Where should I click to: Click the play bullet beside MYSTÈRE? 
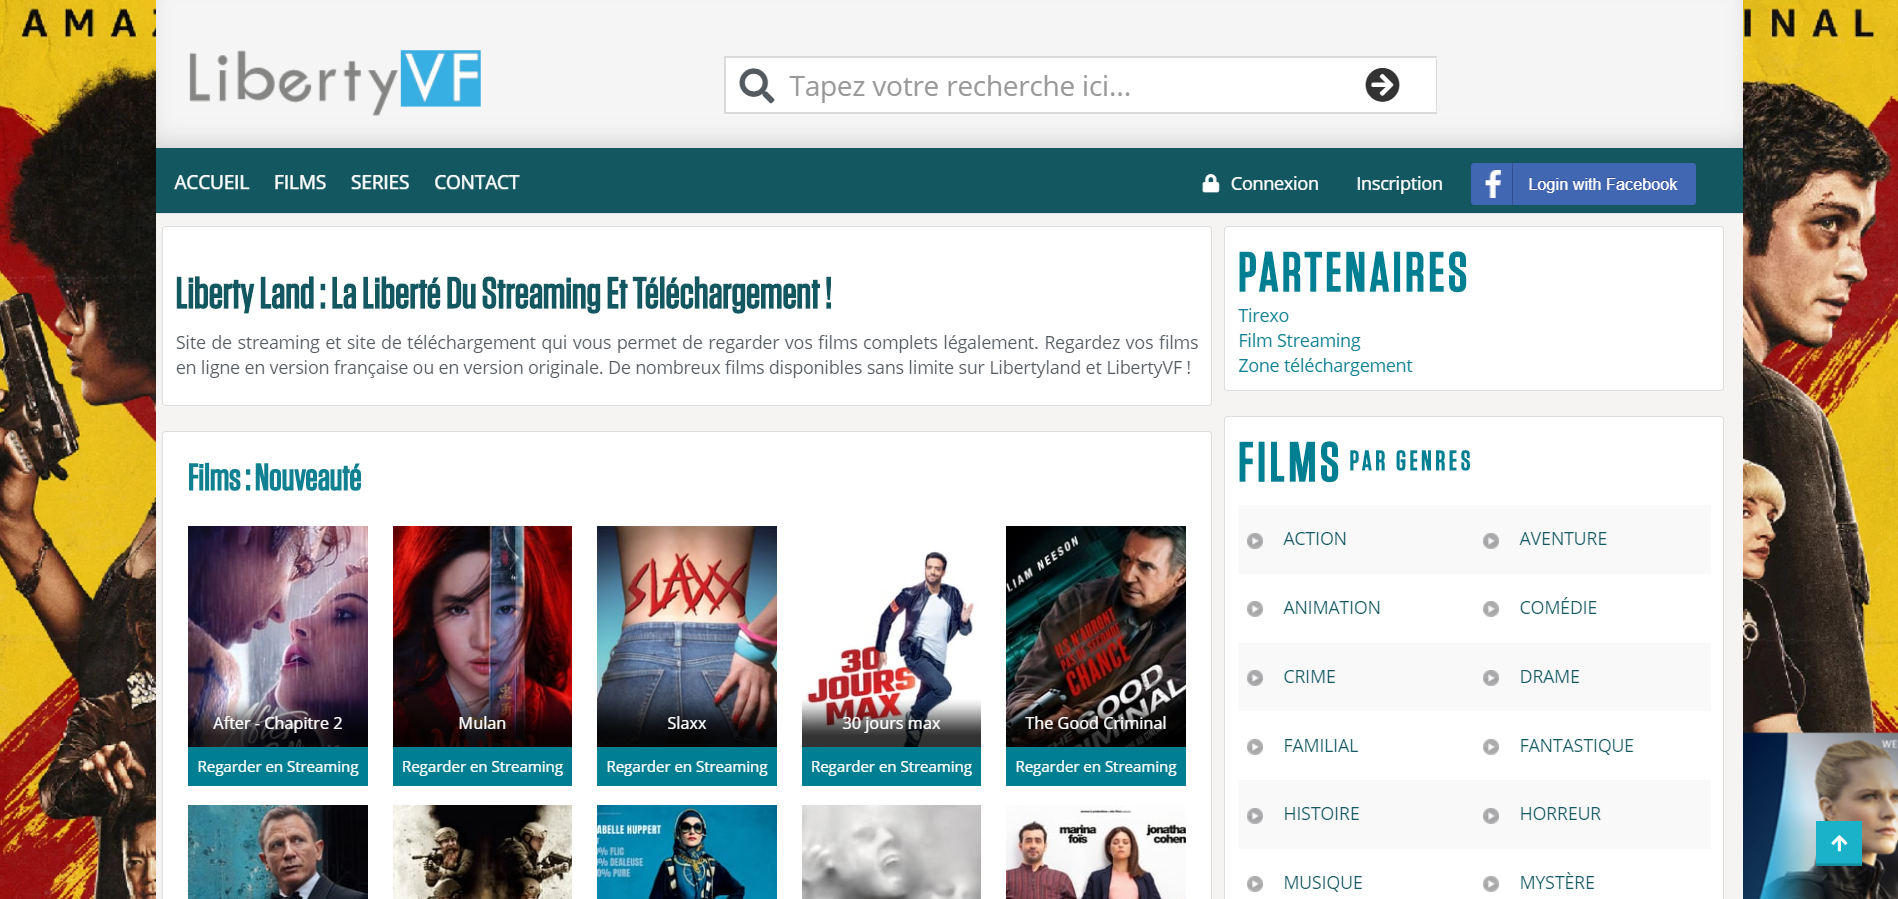[x=1491, y=884]
